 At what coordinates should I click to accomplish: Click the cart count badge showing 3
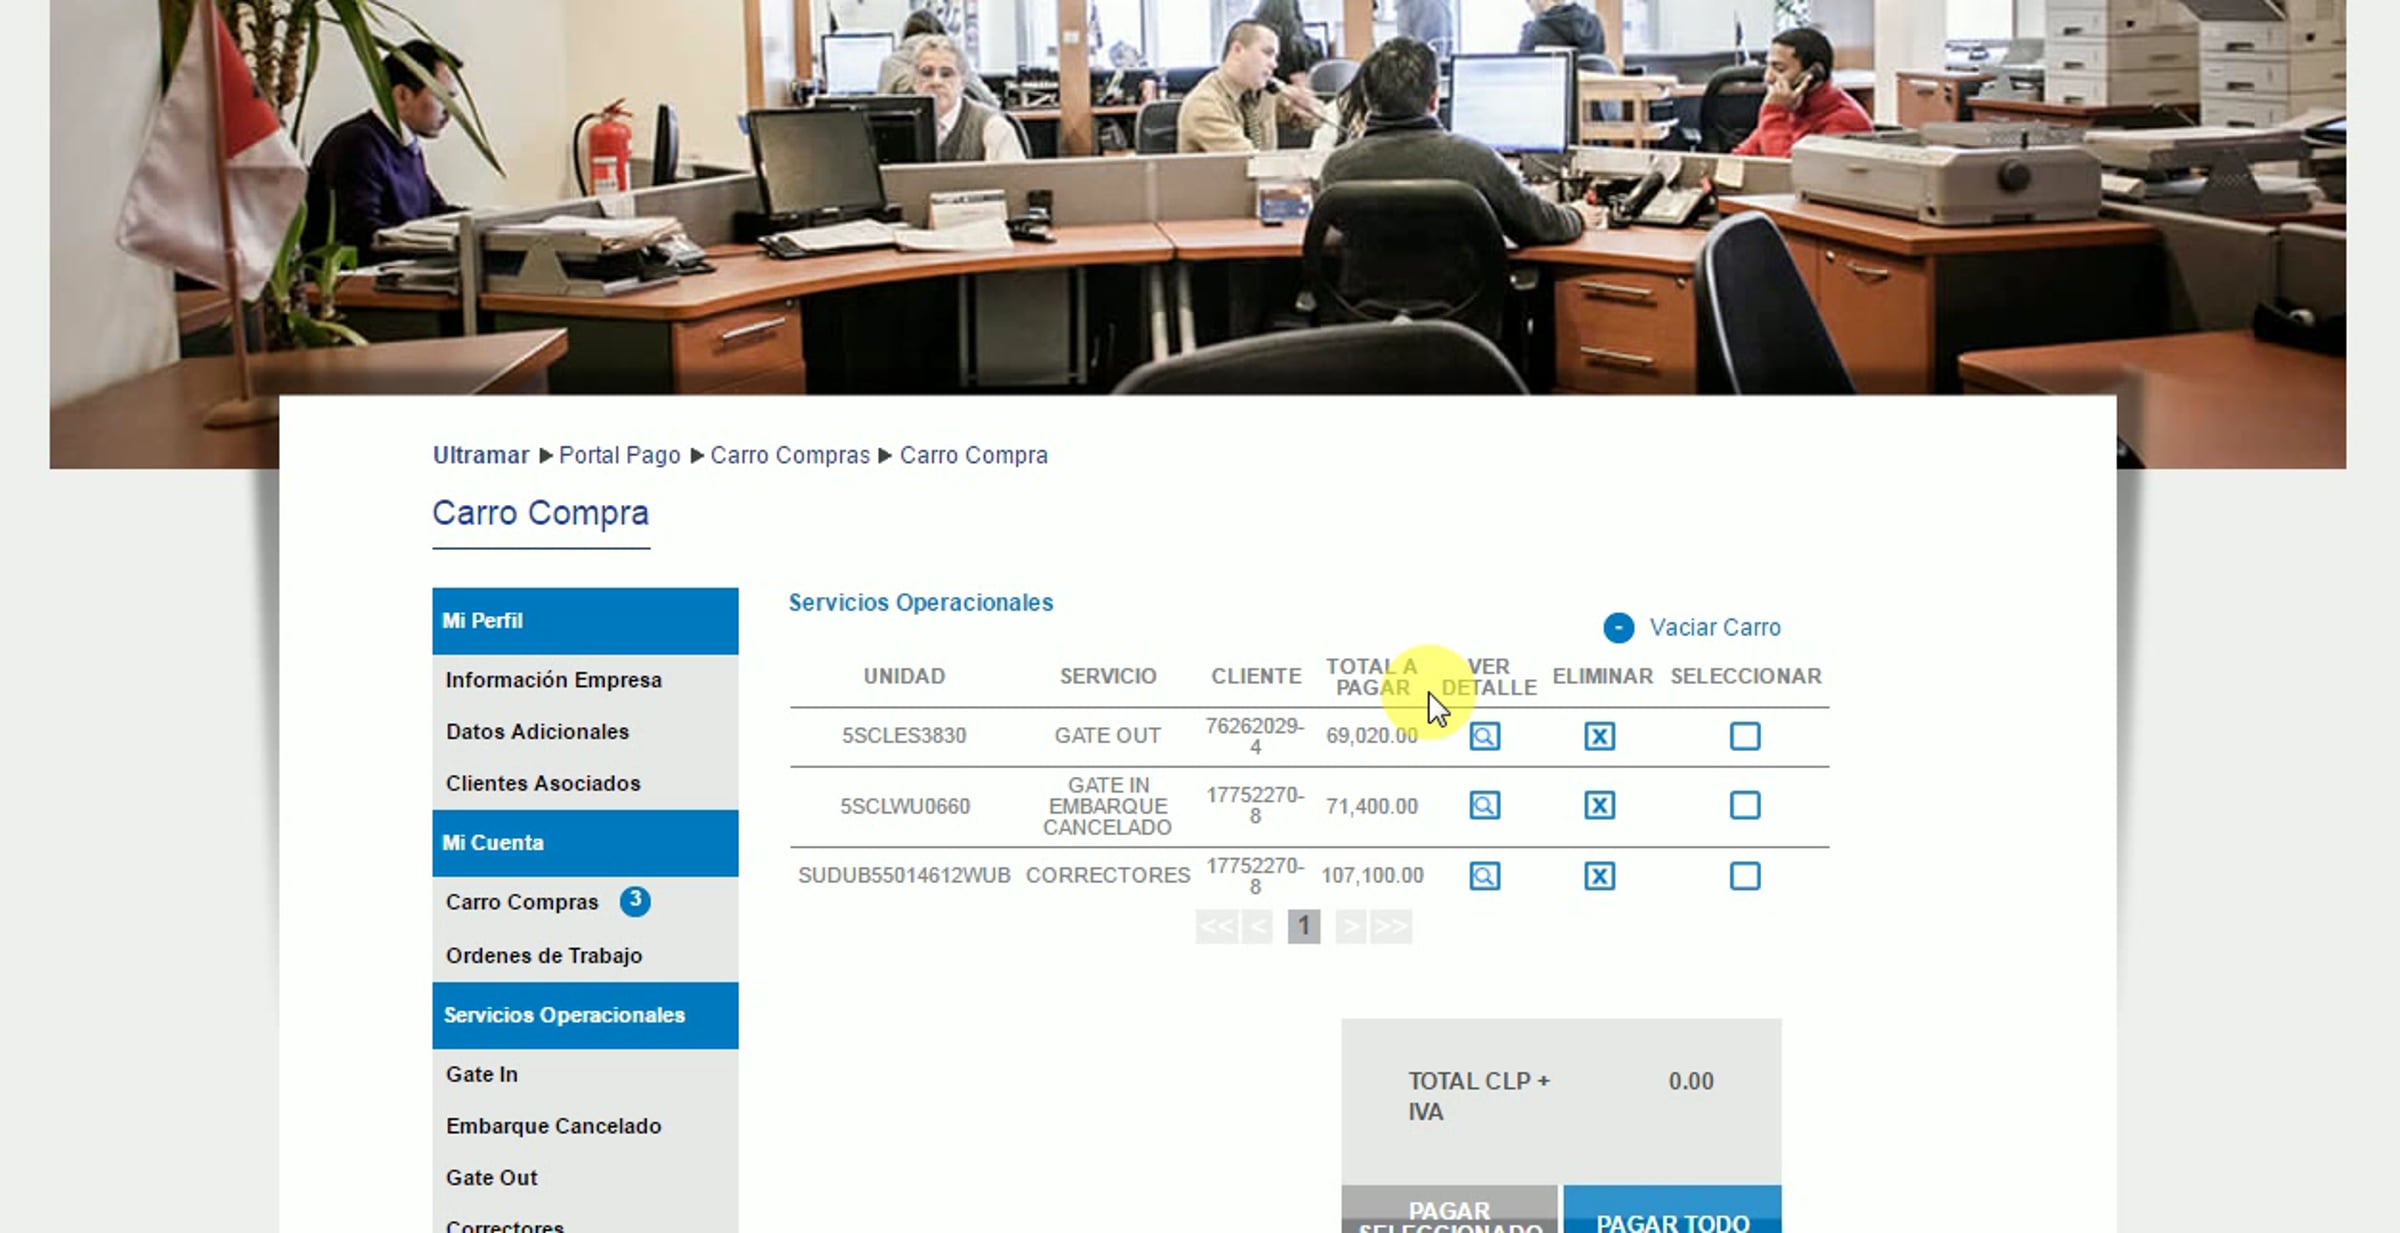(635, 900)
